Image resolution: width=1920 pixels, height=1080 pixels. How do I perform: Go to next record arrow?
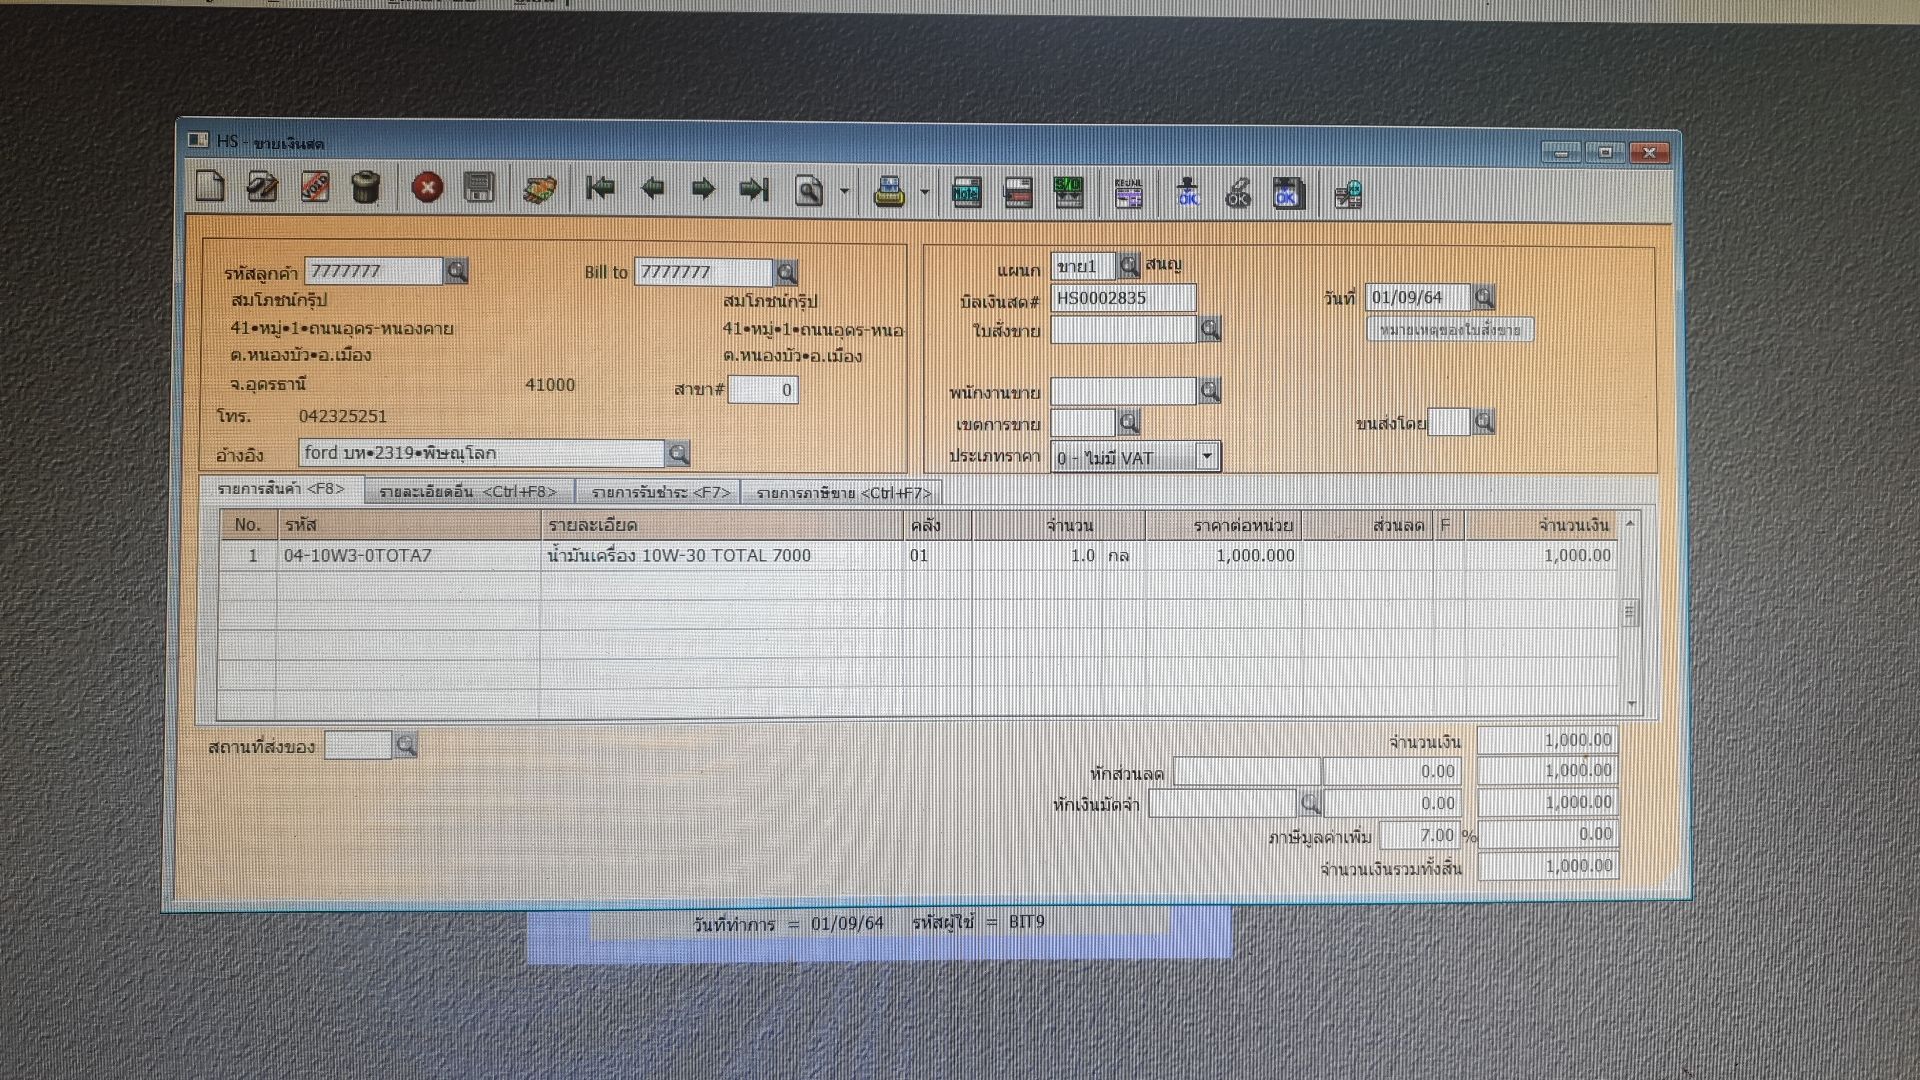coord(703,188)
